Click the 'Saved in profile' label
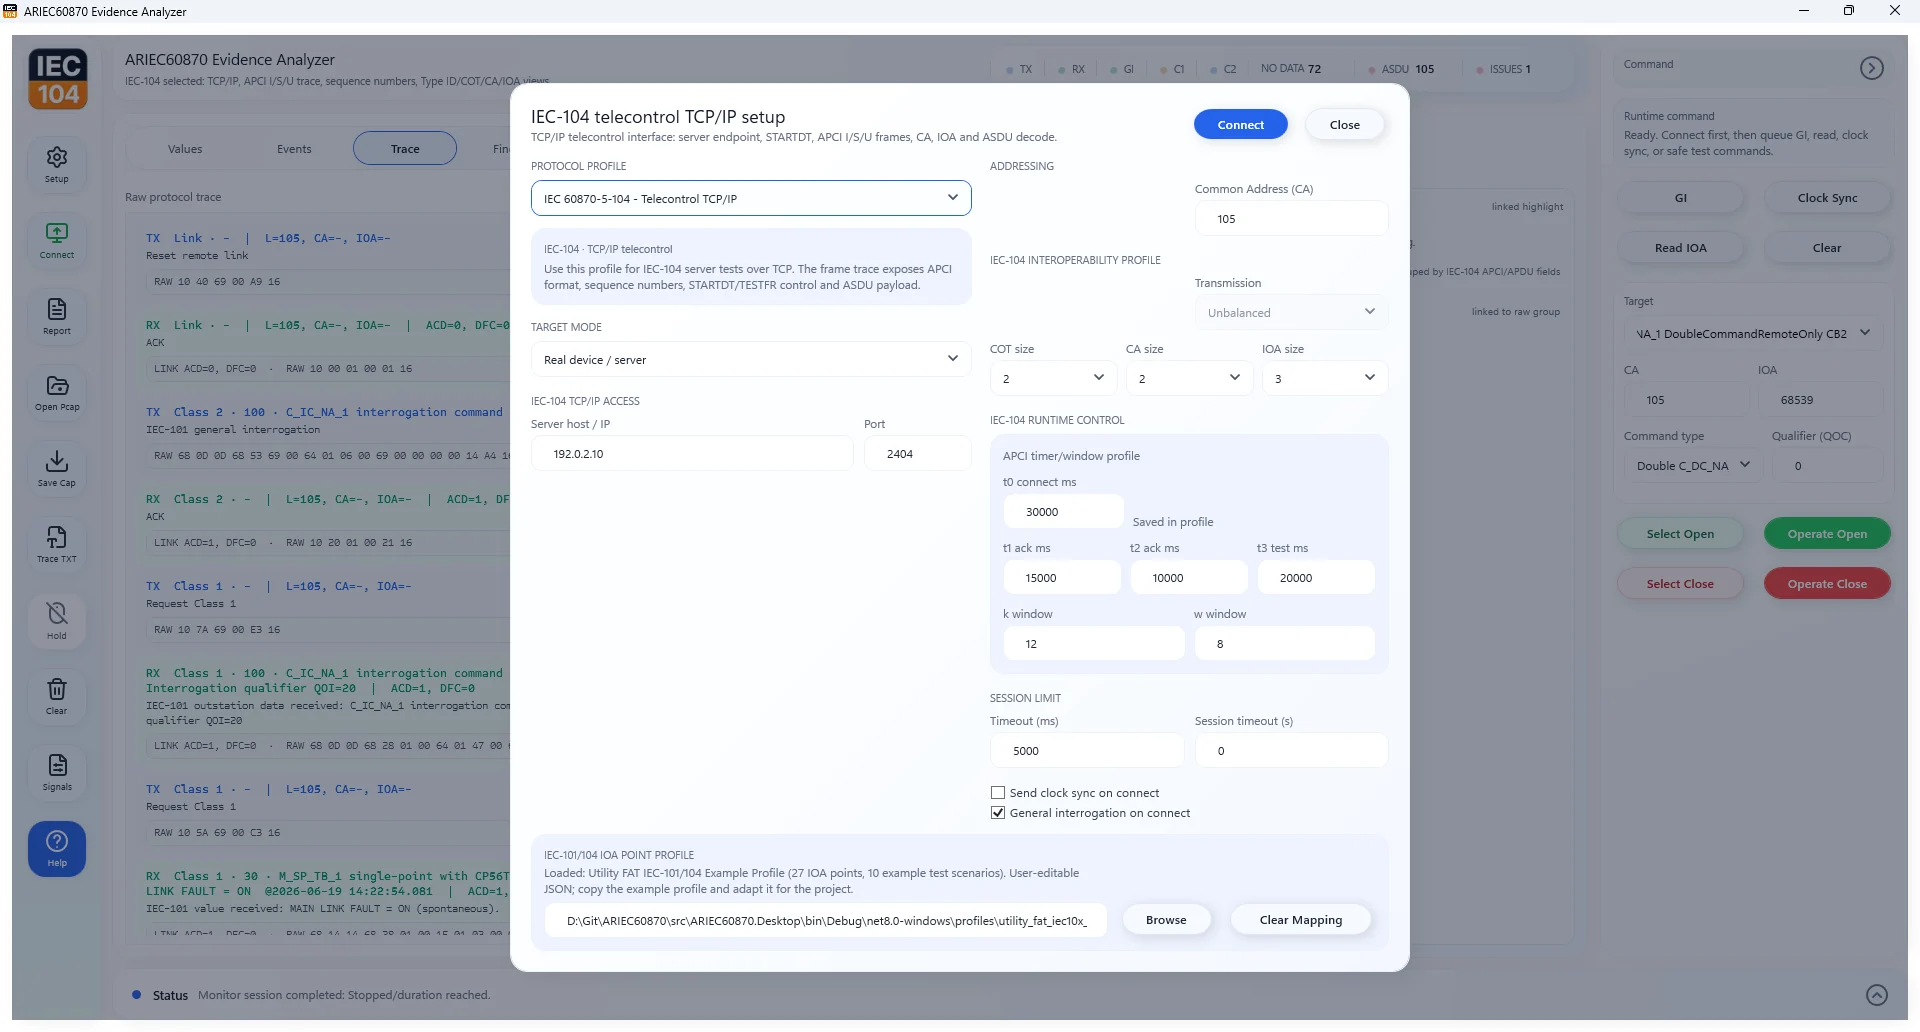This screenshot has width=1920, height=1032. point(1172,522)
